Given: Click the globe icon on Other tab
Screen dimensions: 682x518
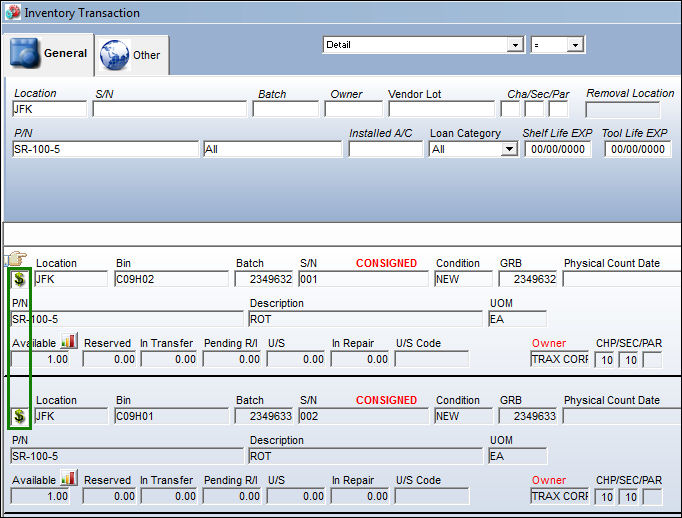Looking at the screenshot, I should (114, 55).
